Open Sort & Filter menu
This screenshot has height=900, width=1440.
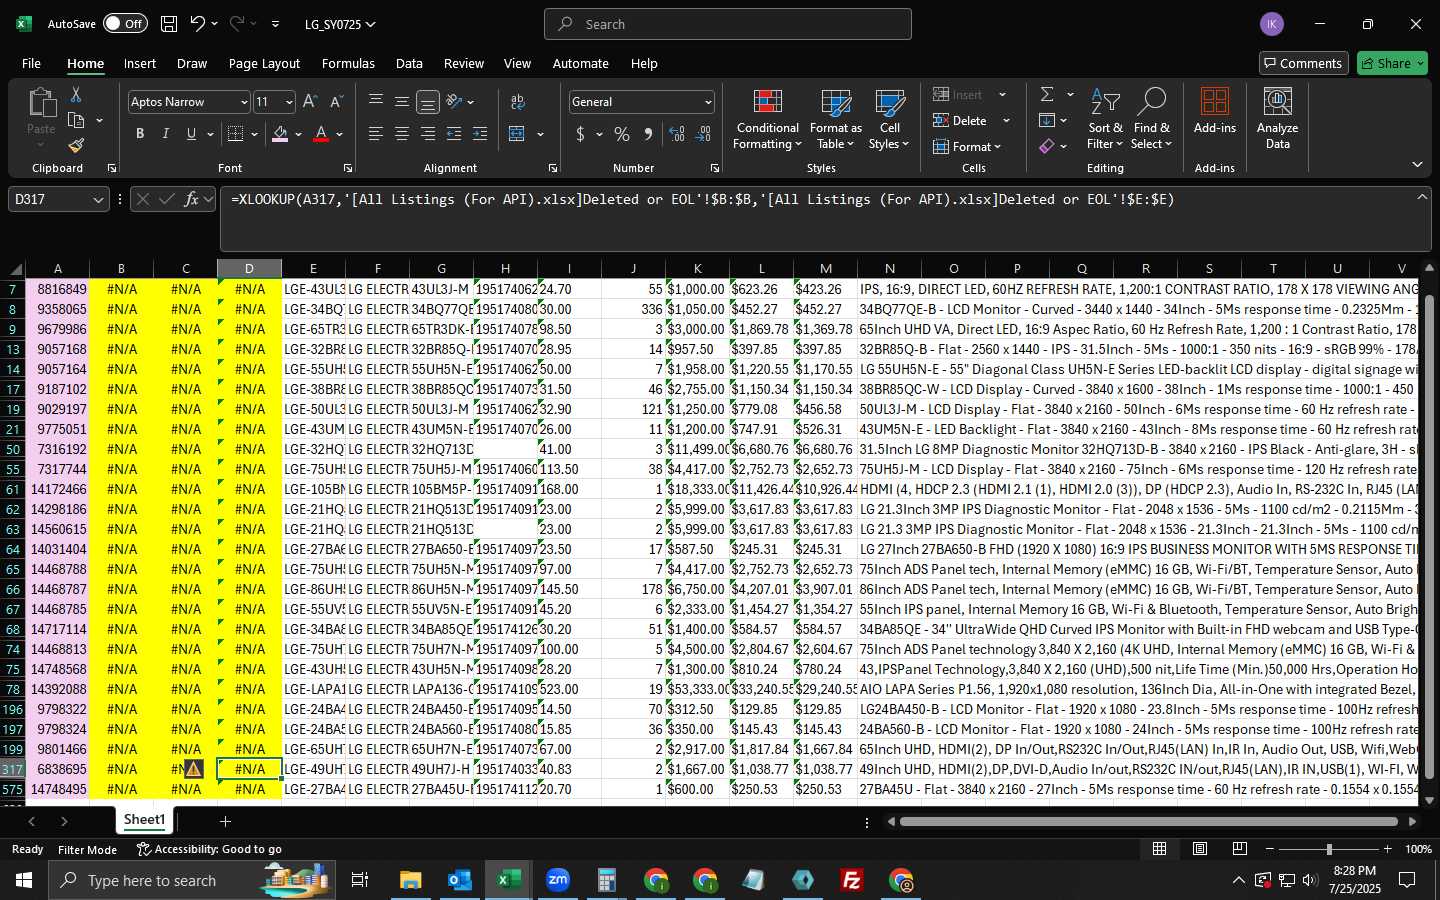point(1105,120)
